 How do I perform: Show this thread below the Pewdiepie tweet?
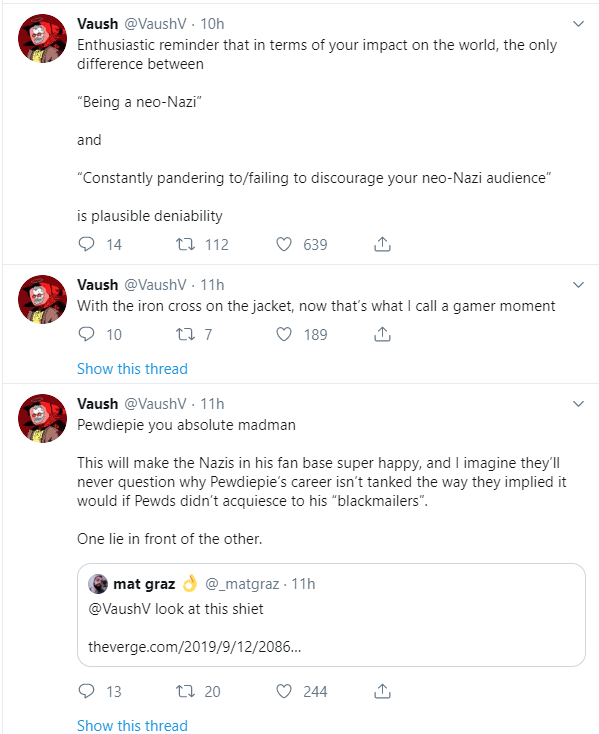click(x=132, y=725)
